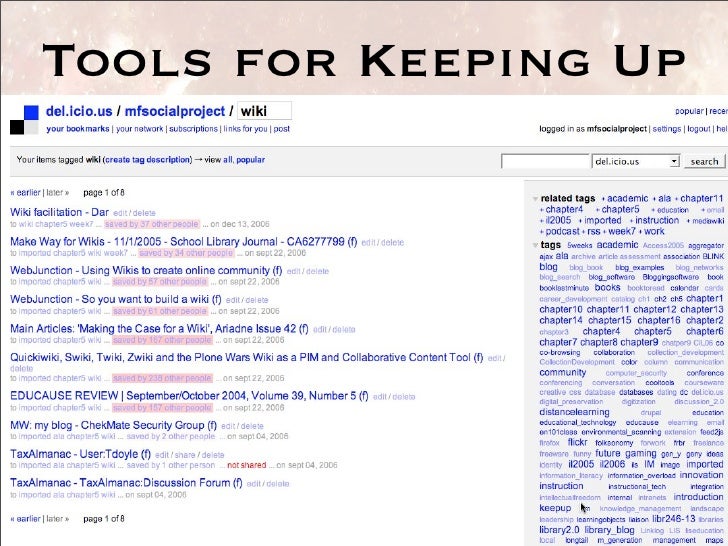Image resolution: width=728 pixels, height=546 pixels.
Task: Open So you want to build a wiki
Action: pyautogui.click(x=116, y=299)
